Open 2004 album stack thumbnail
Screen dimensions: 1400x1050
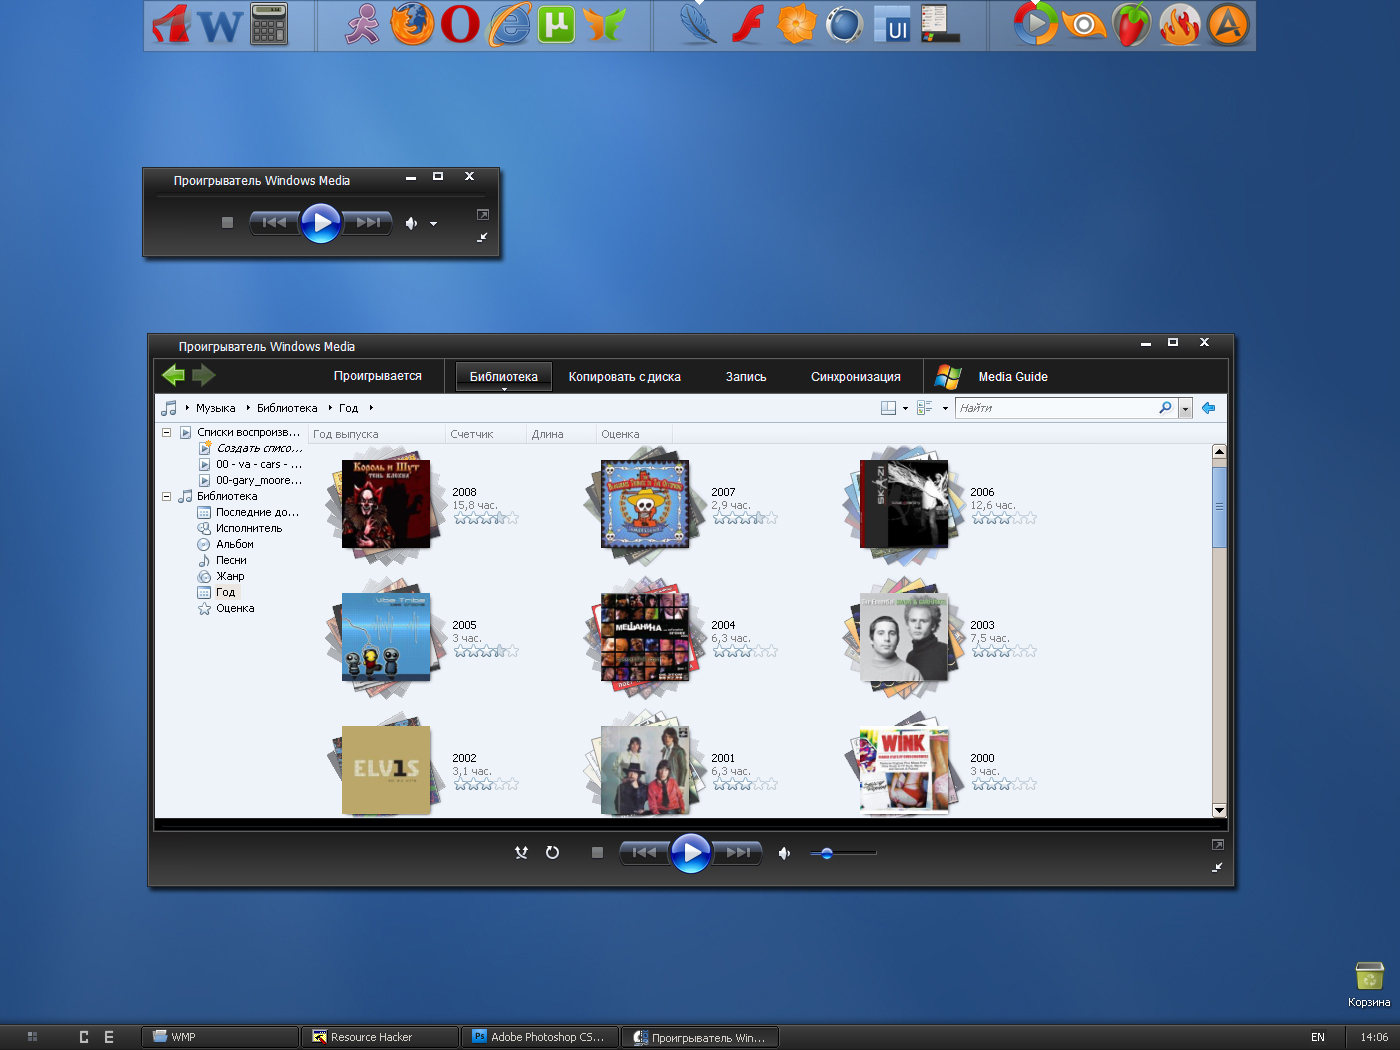click(x=644, y=637)
